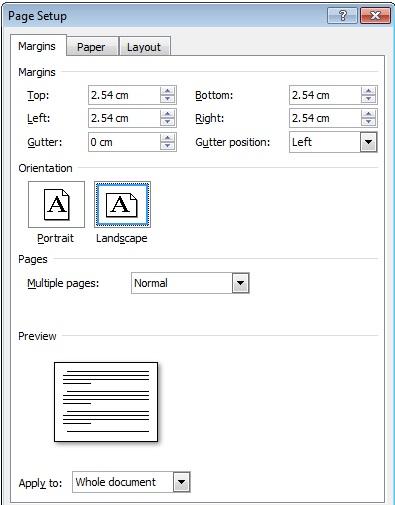Decrease the Gutter value with down arrow
This screenshot has height=505, width=395.
pyautogui.click(x=167, y=146)
